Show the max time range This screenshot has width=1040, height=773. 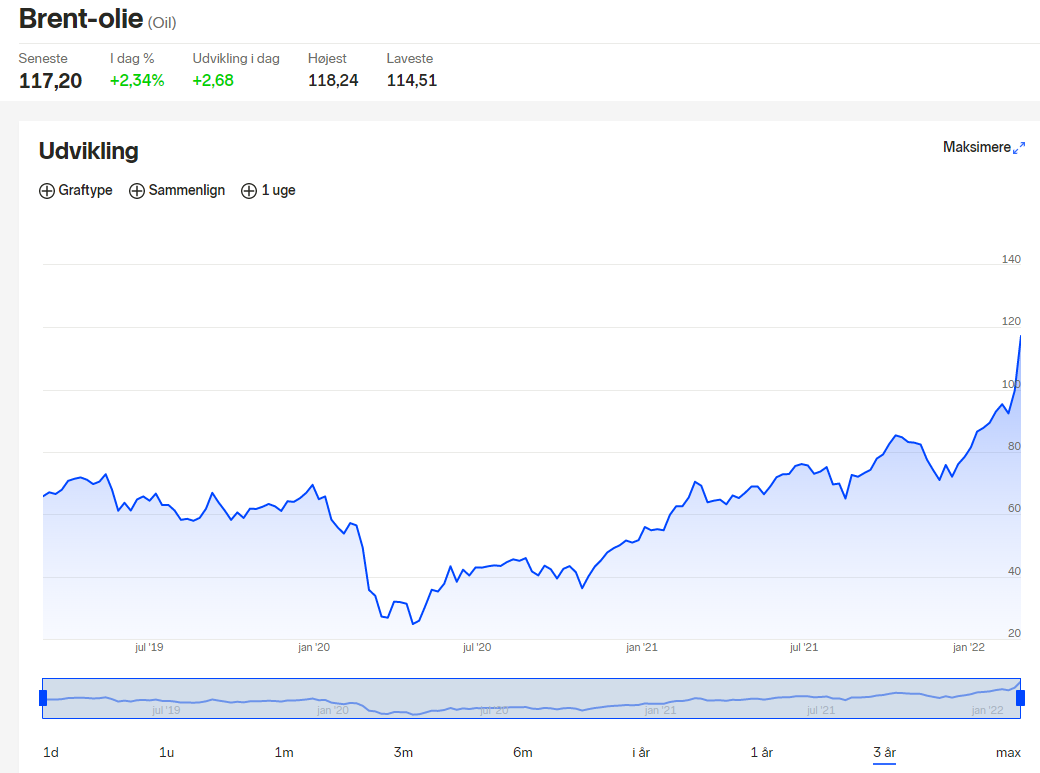[x=1008, y=752]
